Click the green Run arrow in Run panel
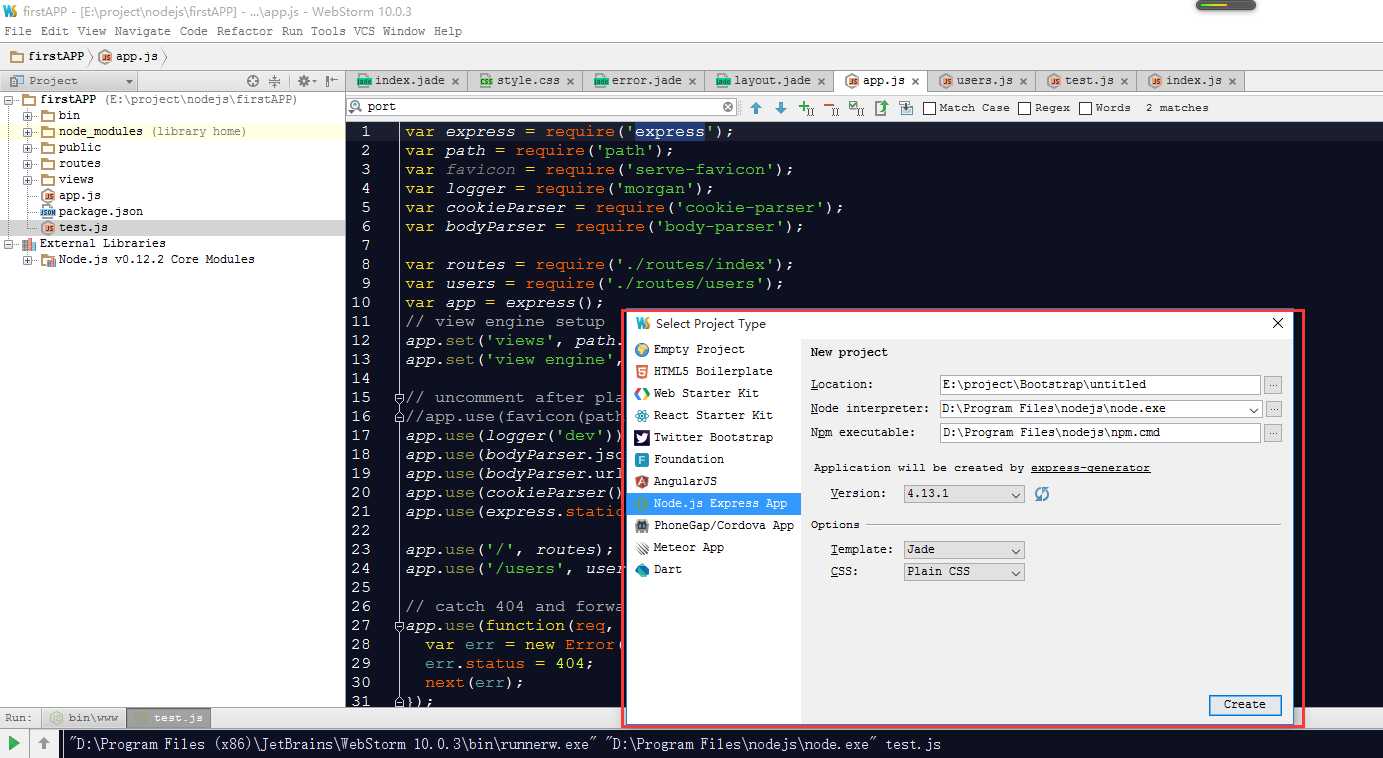Image resolution: width=1383 pixels, height=758 pixels. (x=14, y=743)
